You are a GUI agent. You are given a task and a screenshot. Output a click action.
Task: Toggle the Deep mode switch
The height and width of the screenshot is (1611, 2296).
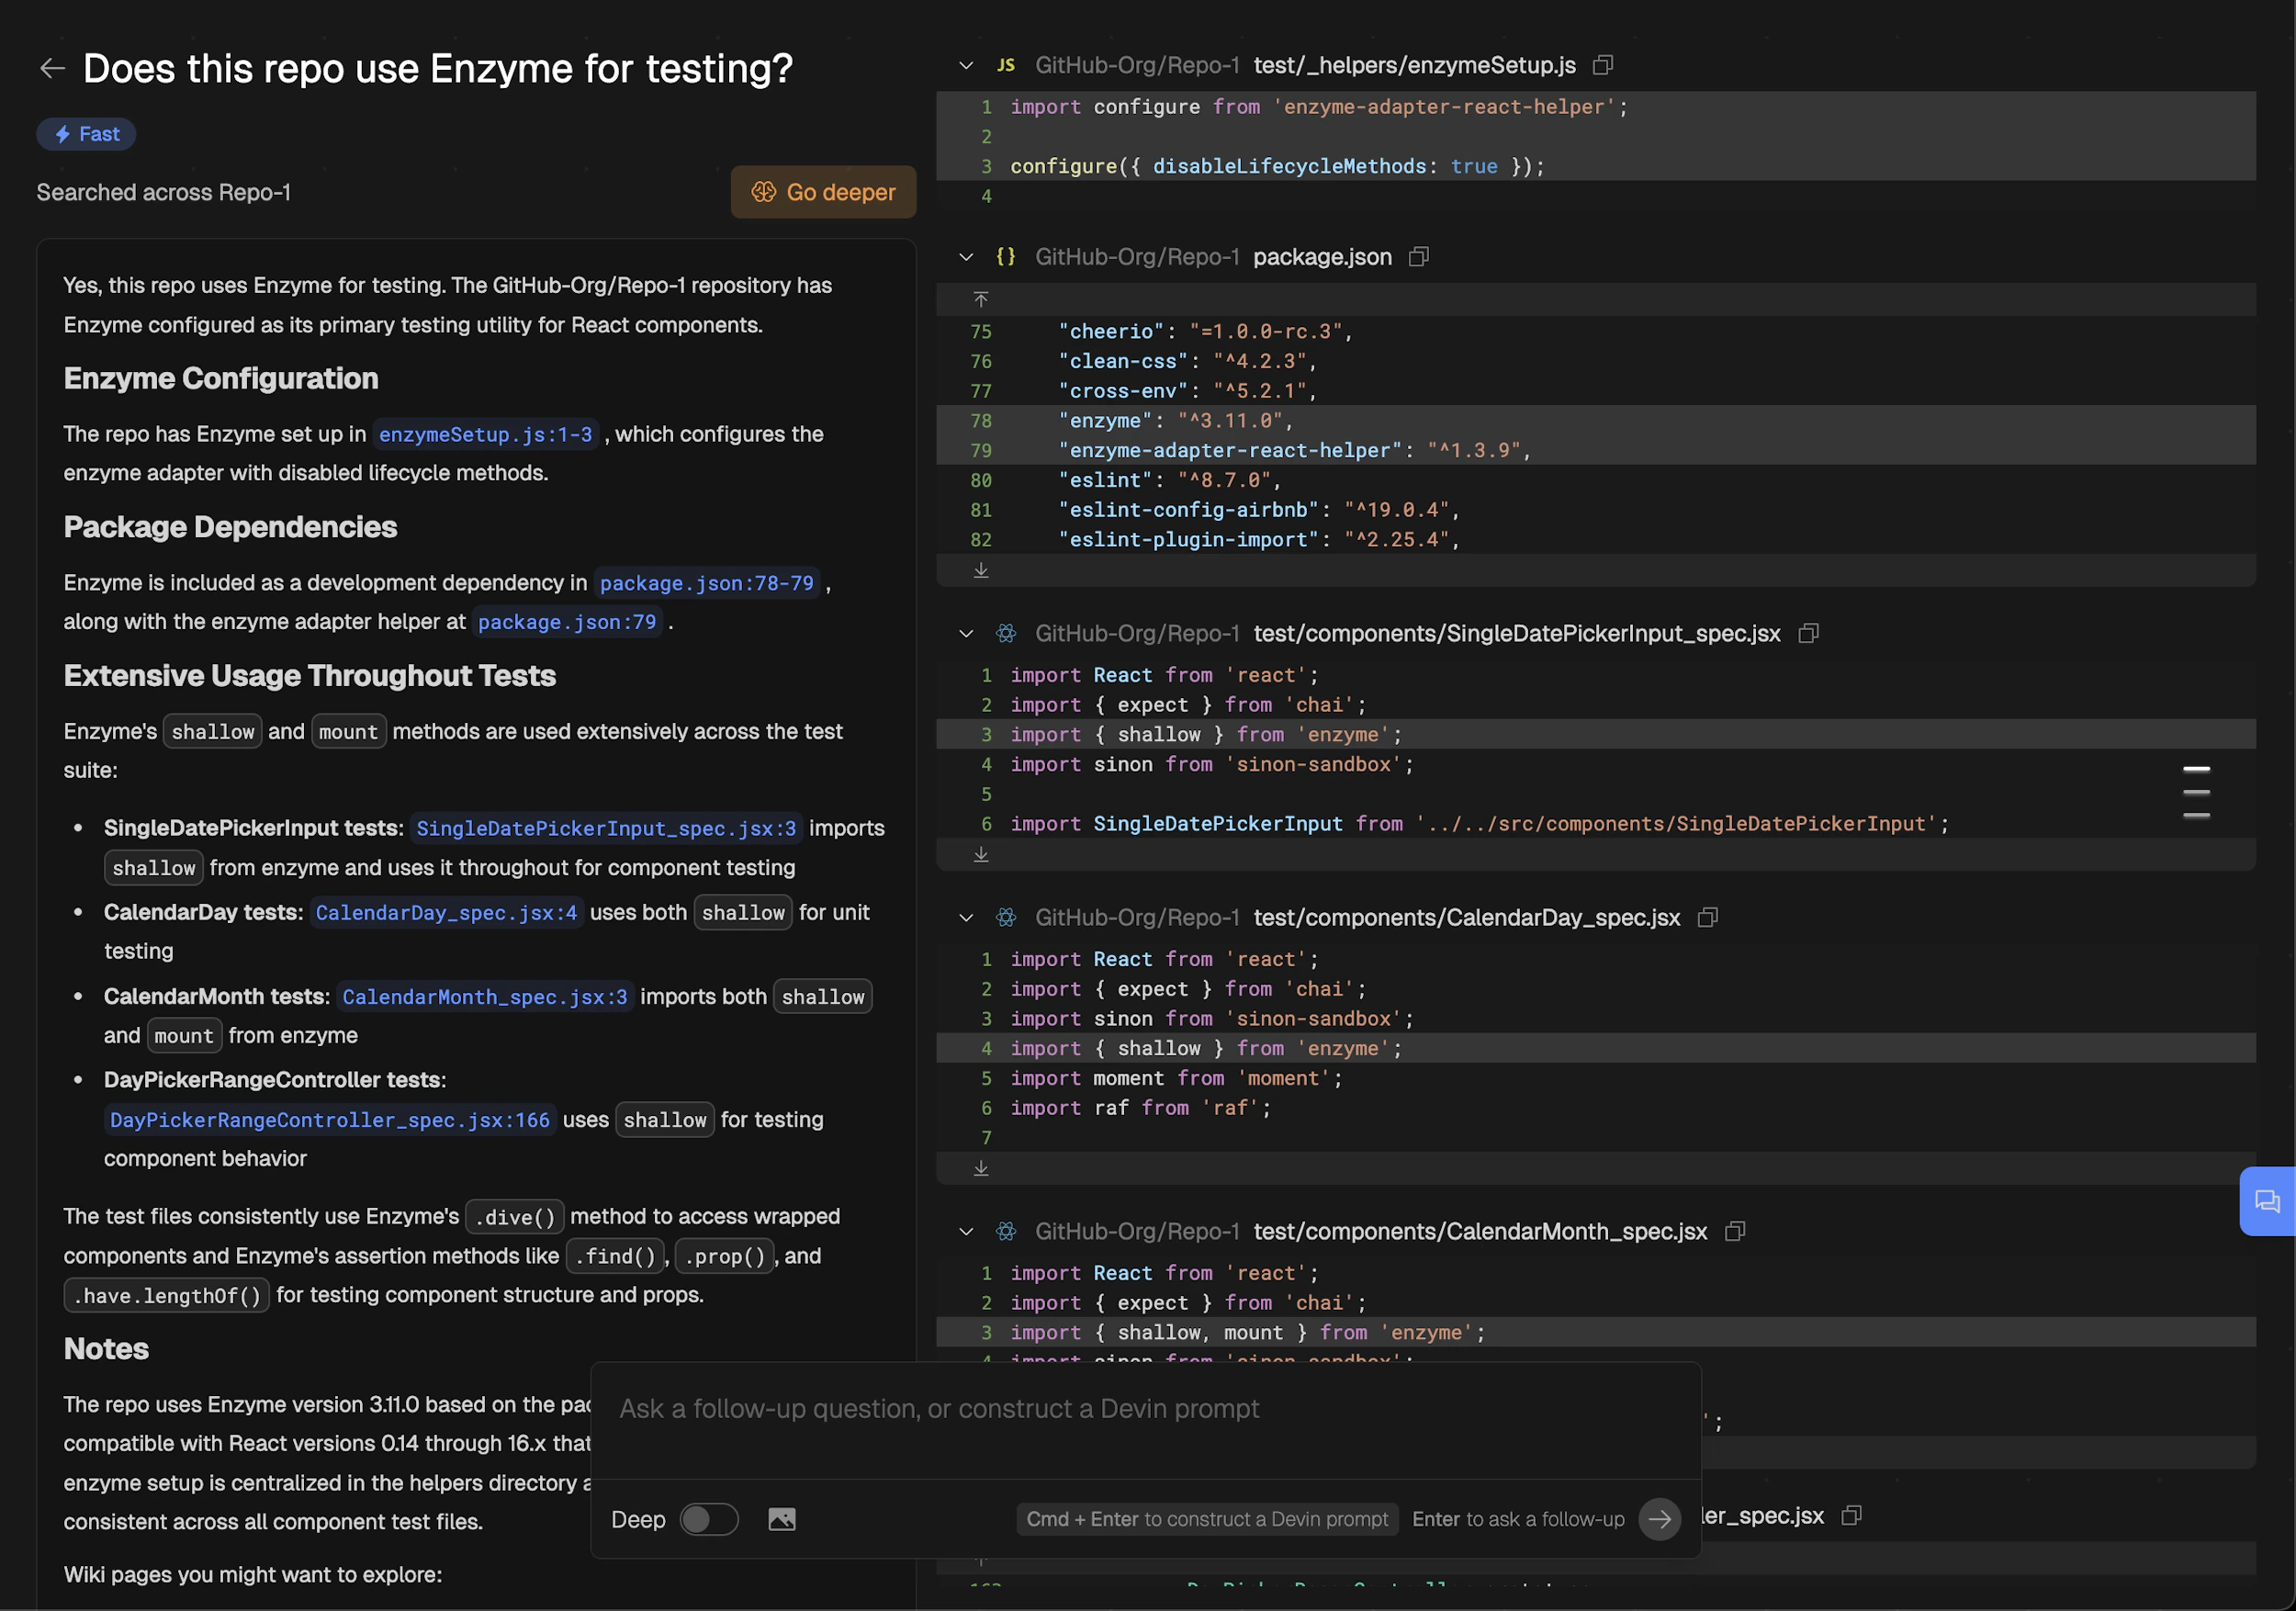click(709, 1519)
